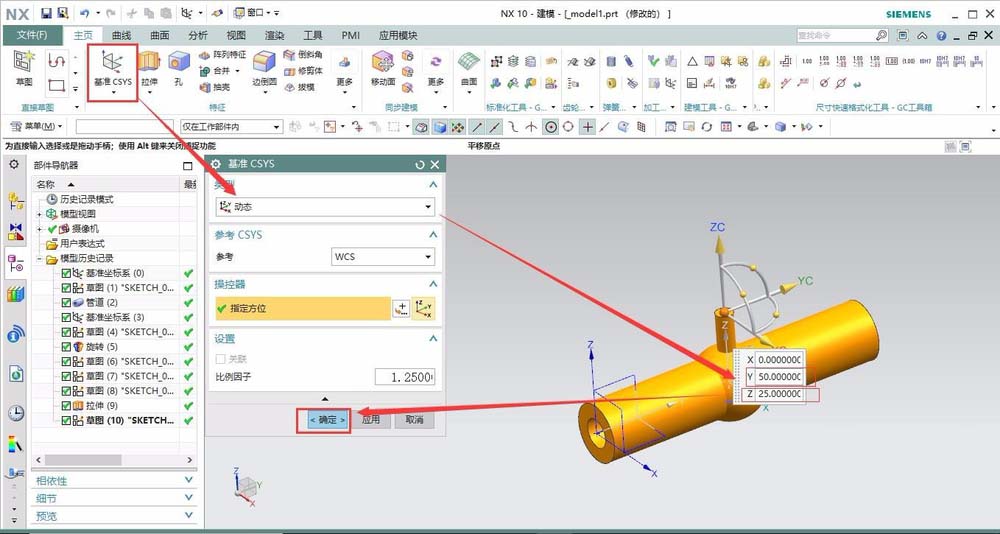Collapse the 参考 CSYS section
1000x534 pixels.
click(x=433, y=235)
